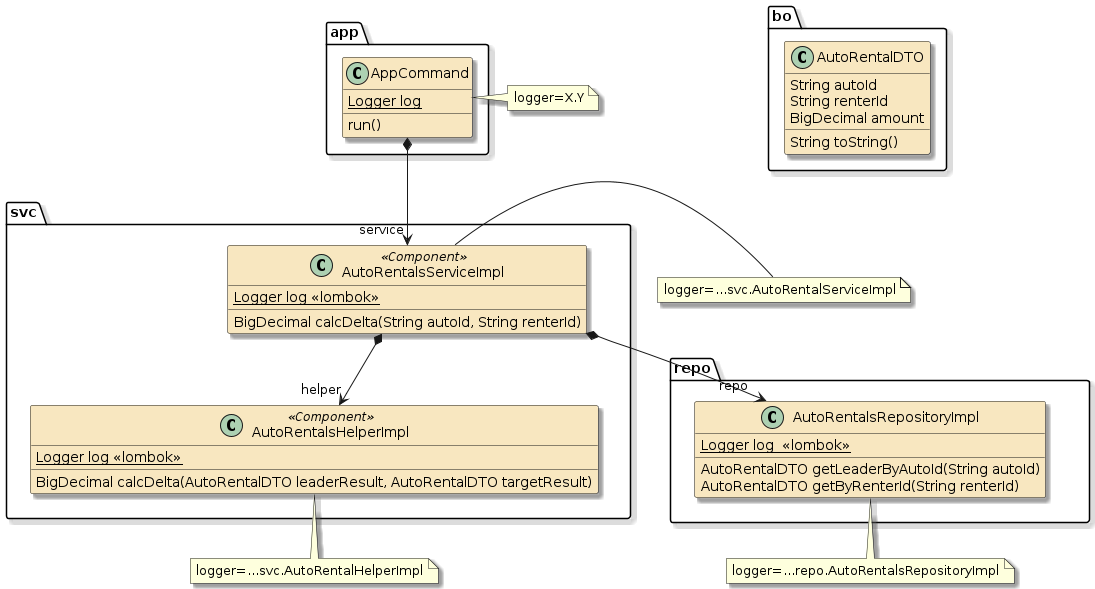1095x589 pixels.
Task: Select the bo package tab label
Action: tap(781, 16)
